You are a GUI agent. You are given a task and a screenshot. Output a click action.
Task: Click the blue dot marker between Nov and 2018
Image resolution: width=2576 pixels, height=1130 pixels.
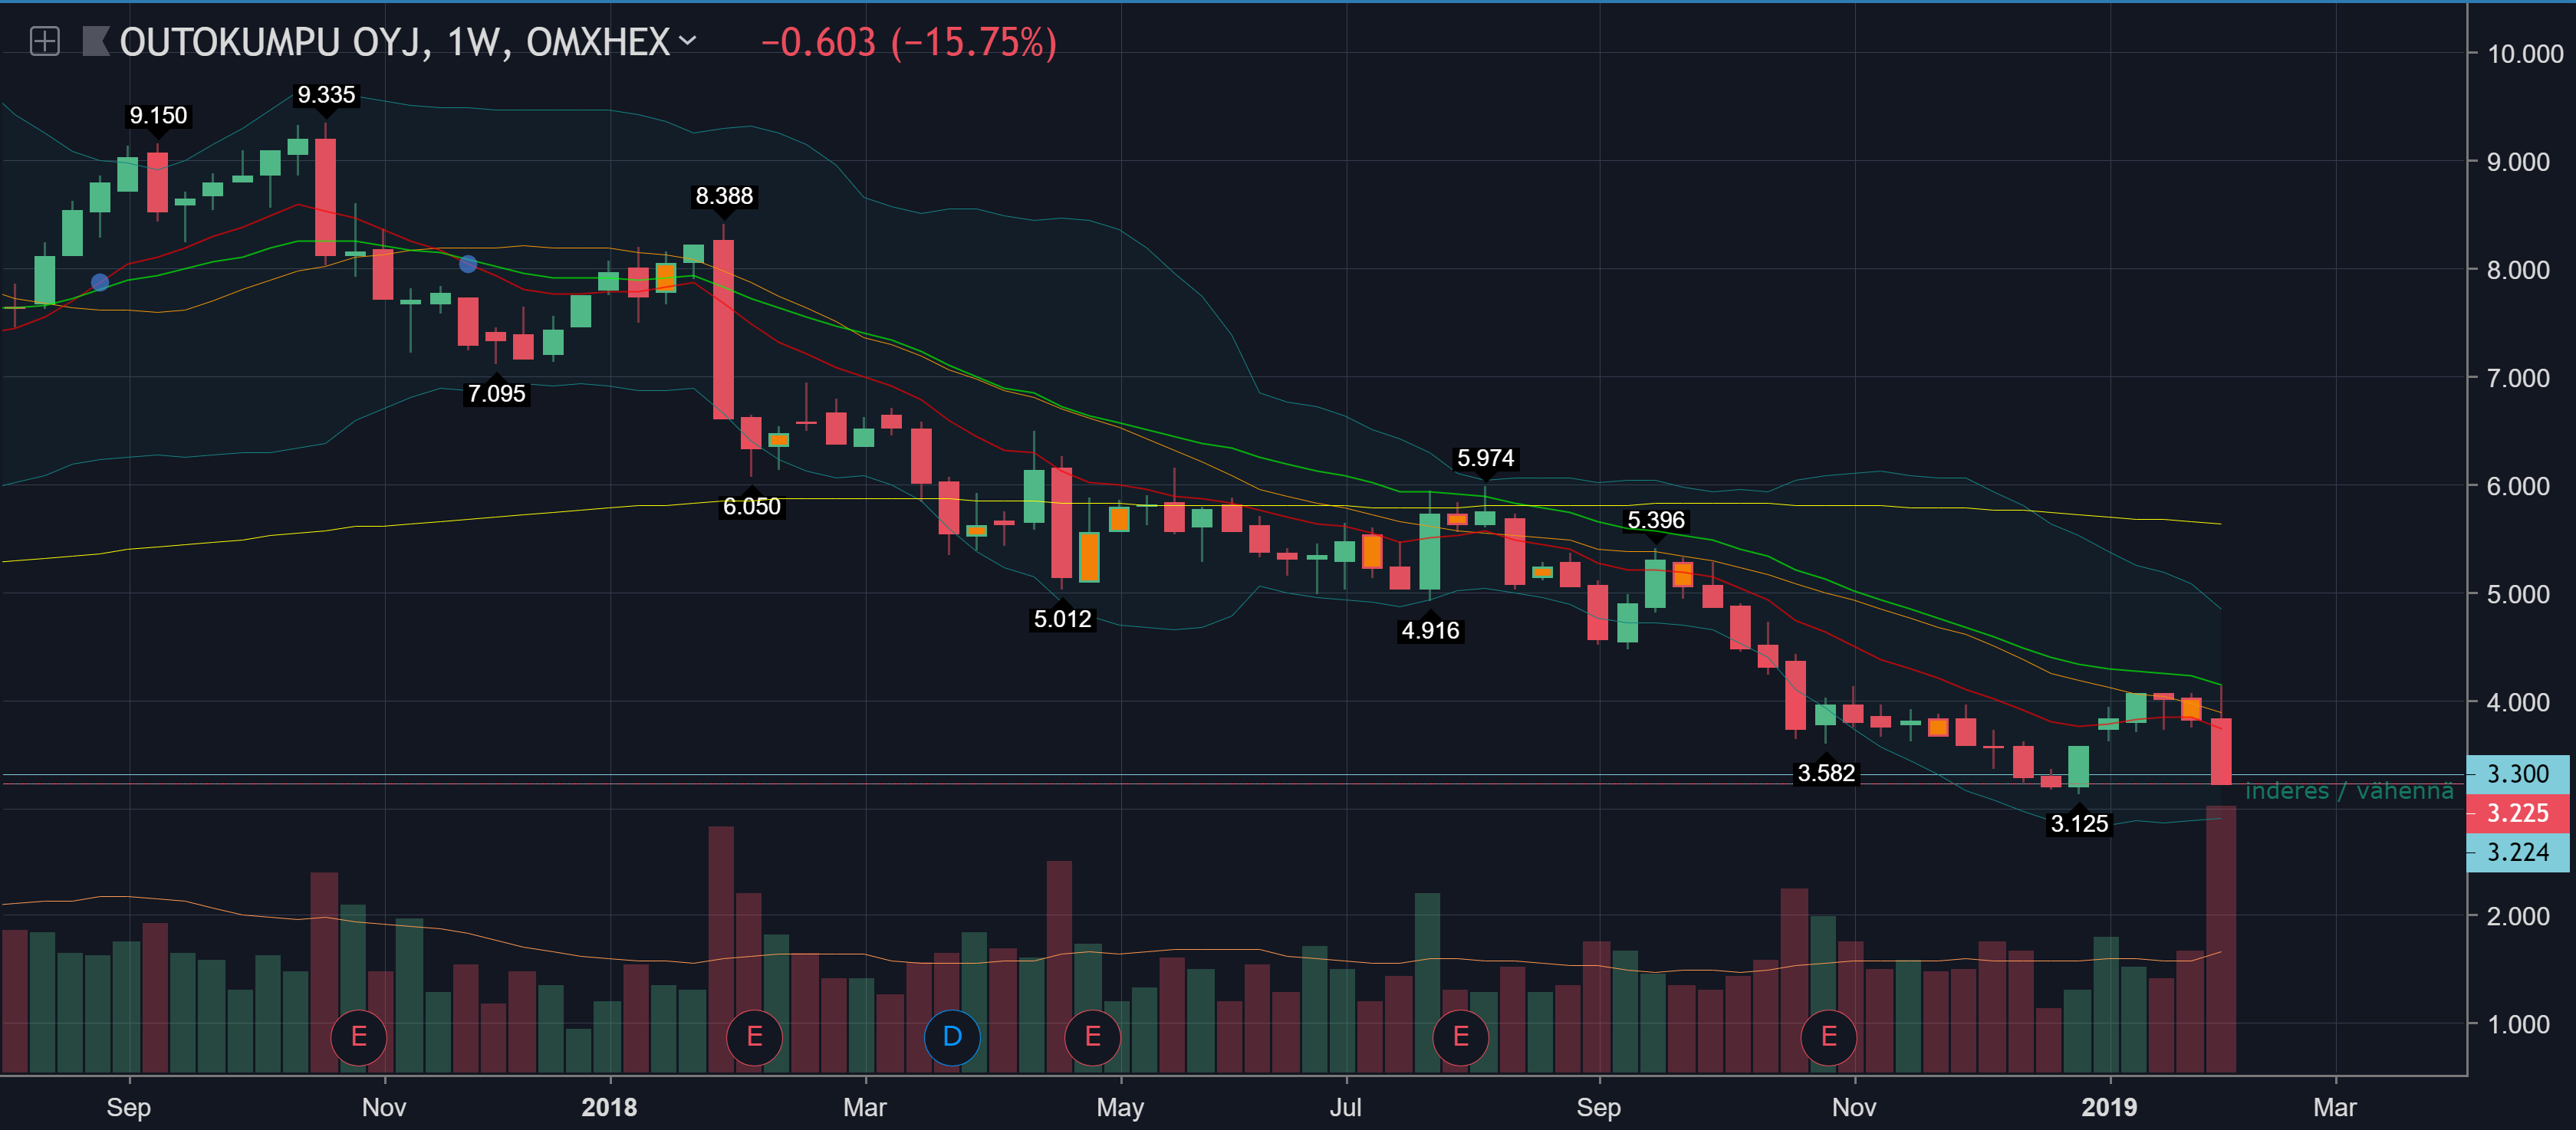(467, 264)
